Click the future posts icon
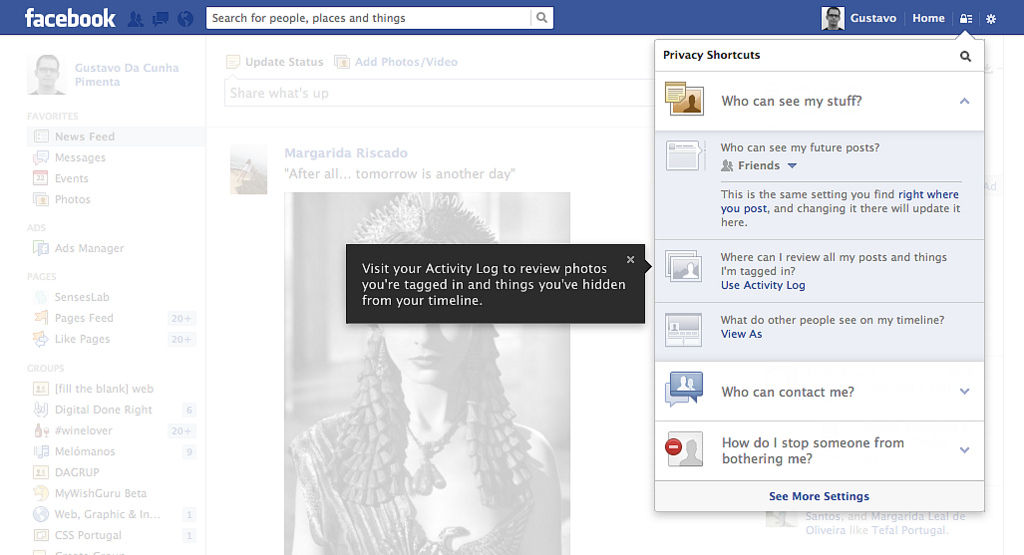Screen dimensions: 1024x555 pos(685,155)
